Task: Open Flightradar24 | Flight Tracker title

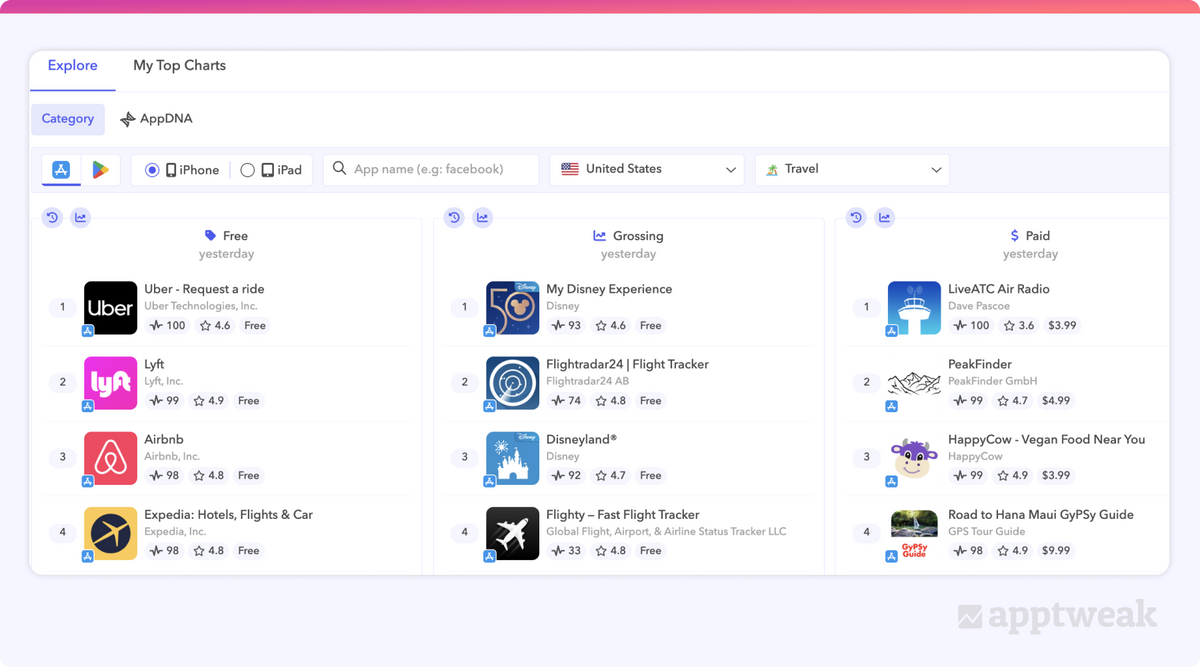Action: (627, 364)
